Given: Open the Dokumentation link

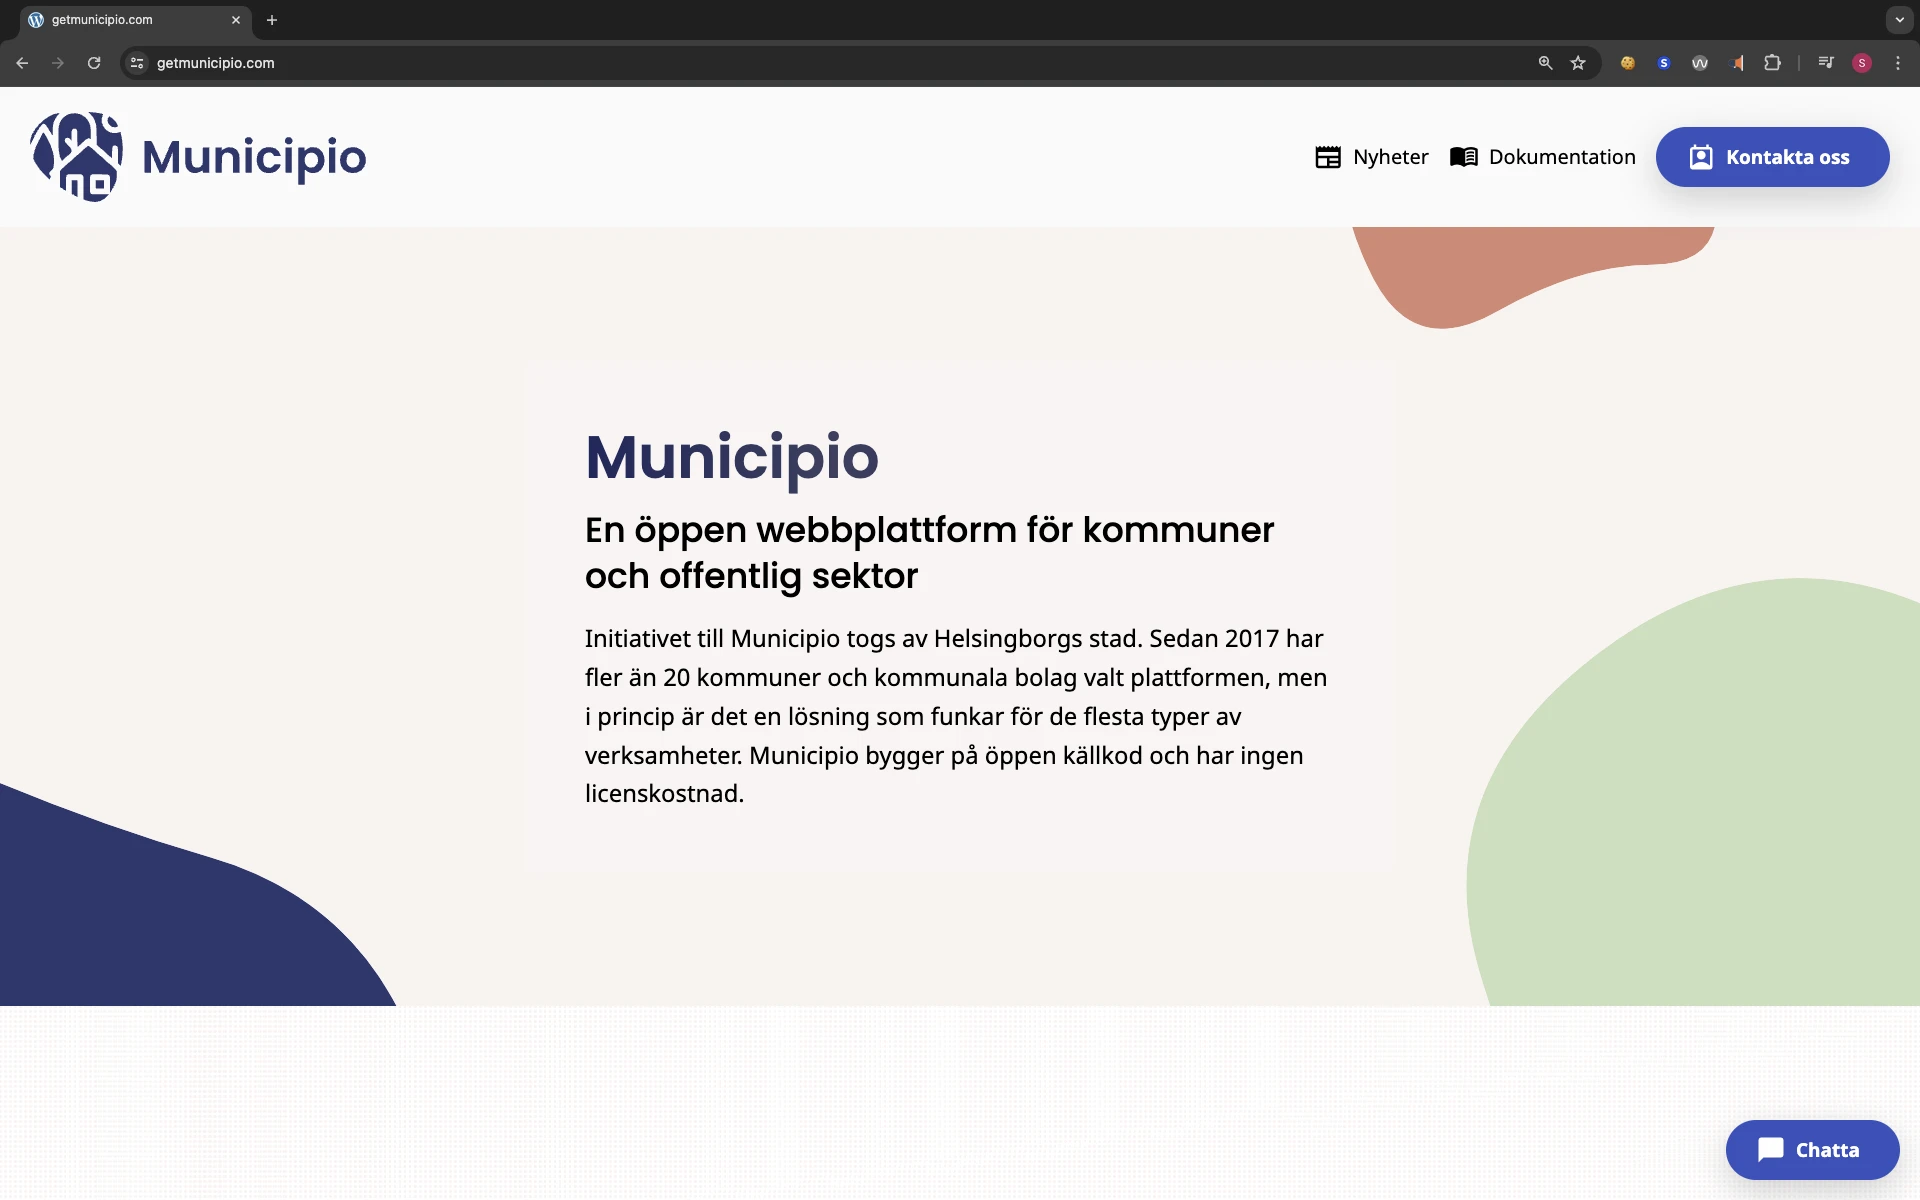Looking at the screenshot, I should coord(1542,157).
